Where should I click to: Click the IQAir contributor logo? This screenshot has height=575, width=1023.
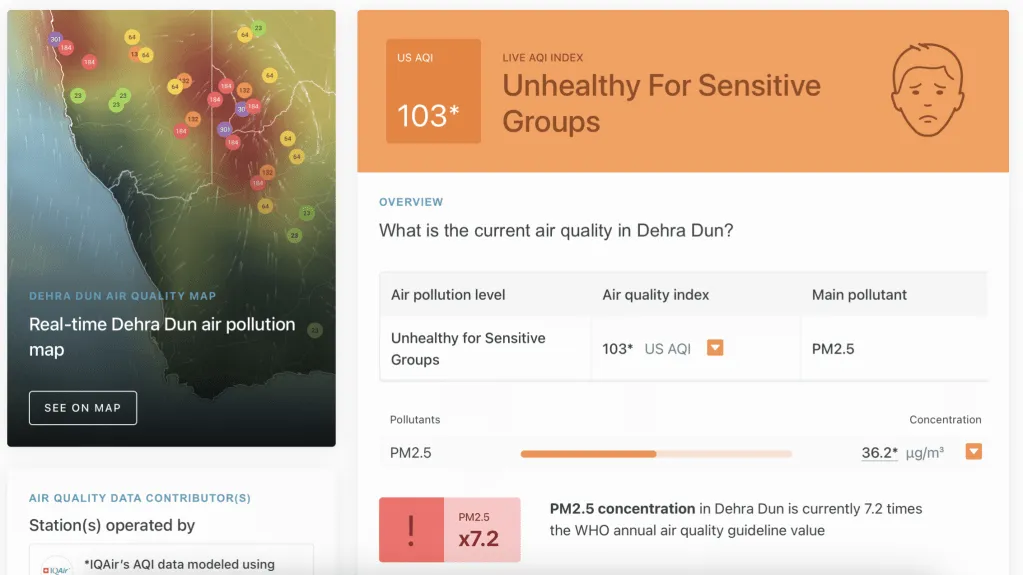click(57, 567)
